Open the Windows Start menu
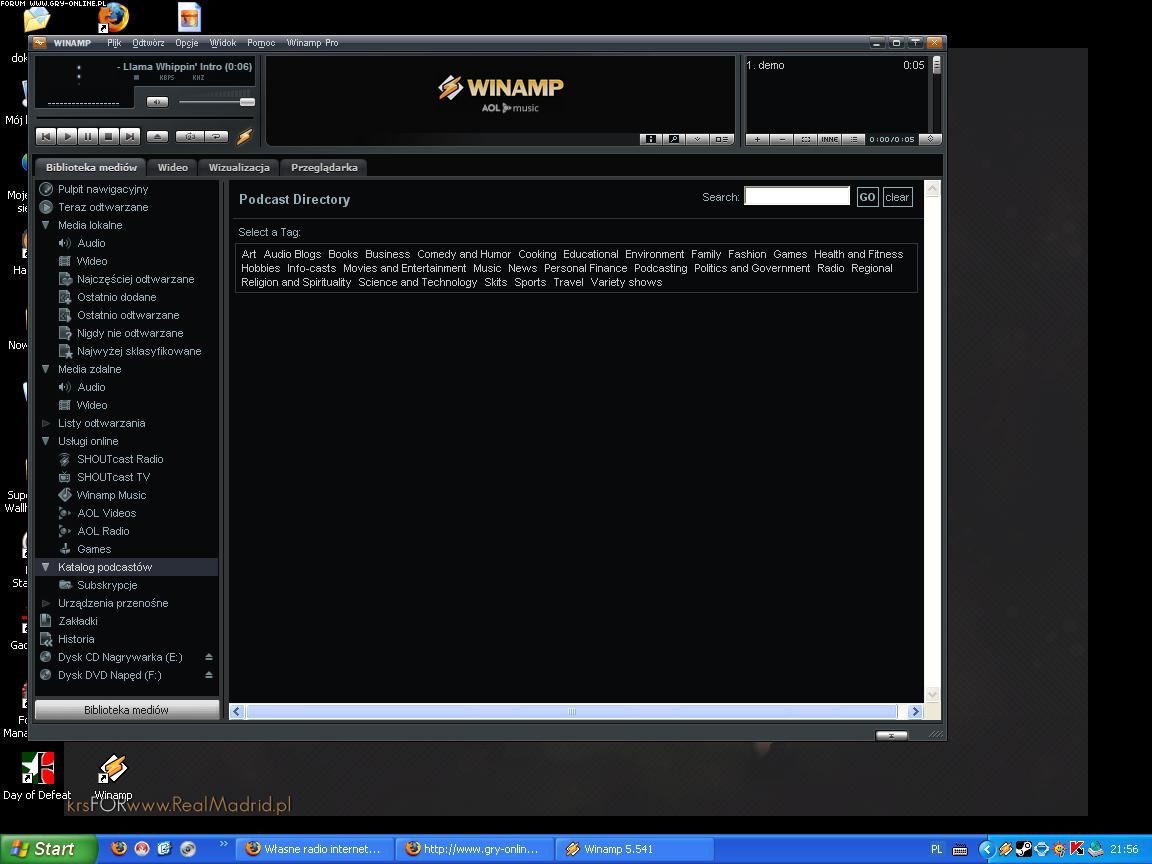1152x864 pixels. point(48,849)
